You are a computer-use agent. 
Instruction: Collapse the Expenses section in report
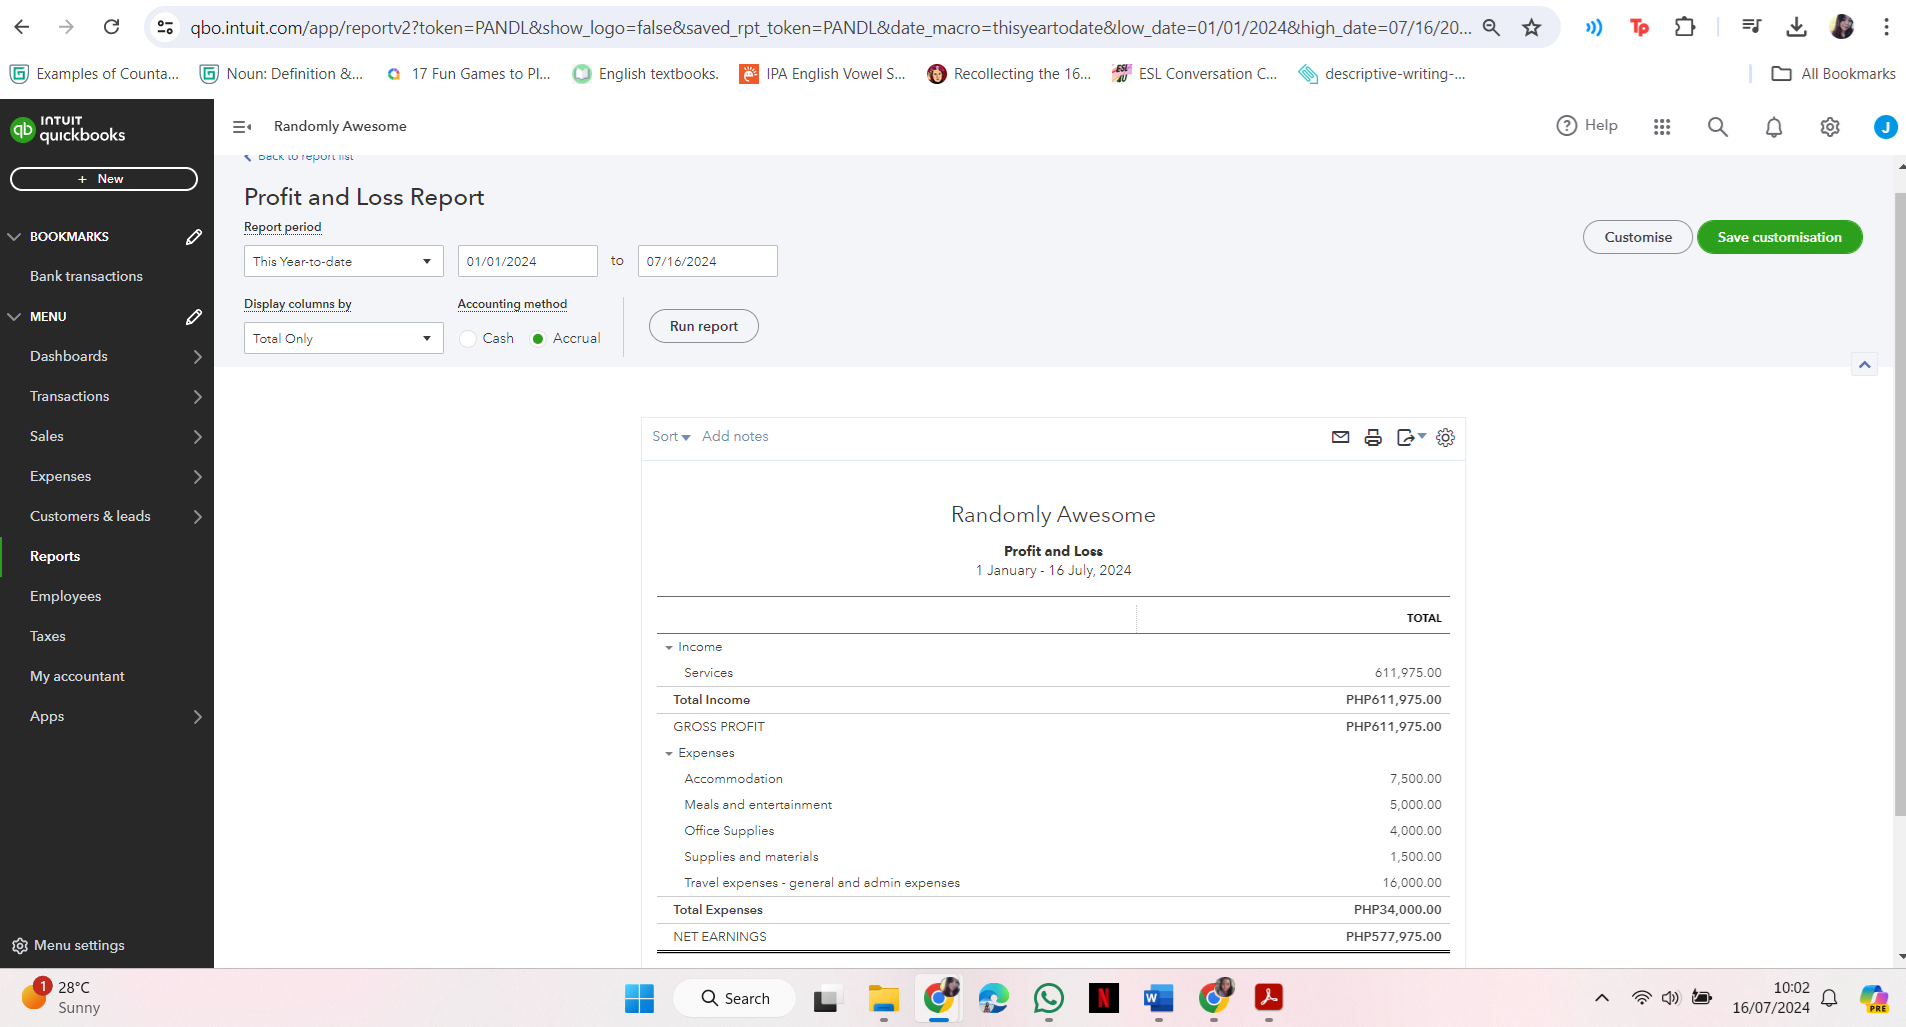coord(669,754)
